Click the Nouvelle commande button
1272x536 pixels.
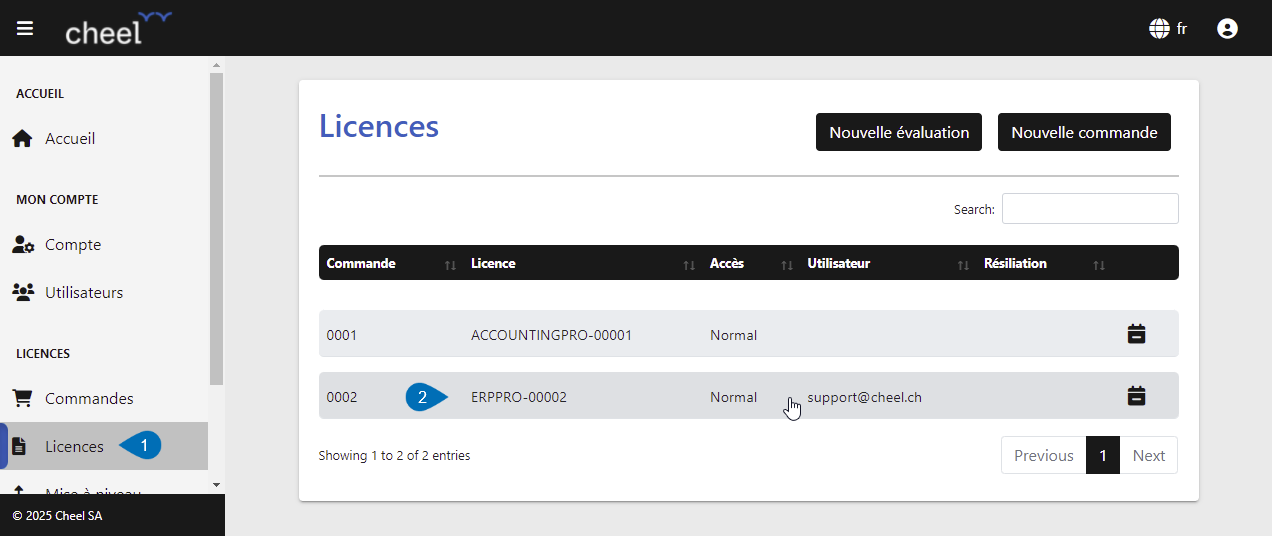pos(1084,132)
